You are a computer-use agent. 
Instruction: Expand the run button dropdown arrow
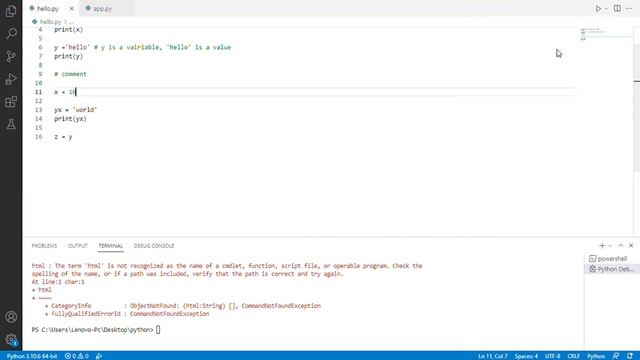pos(606,9)
